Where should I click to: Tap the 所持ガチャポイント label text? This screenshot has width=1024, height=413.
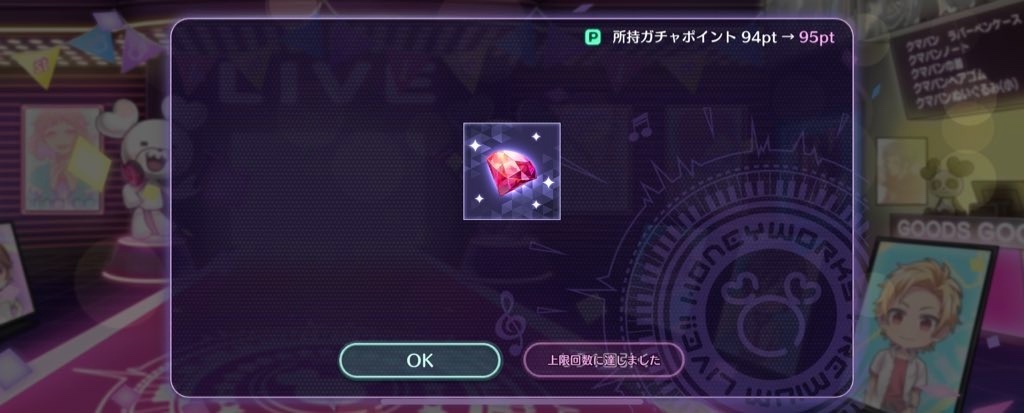click(x=674, y=37)
